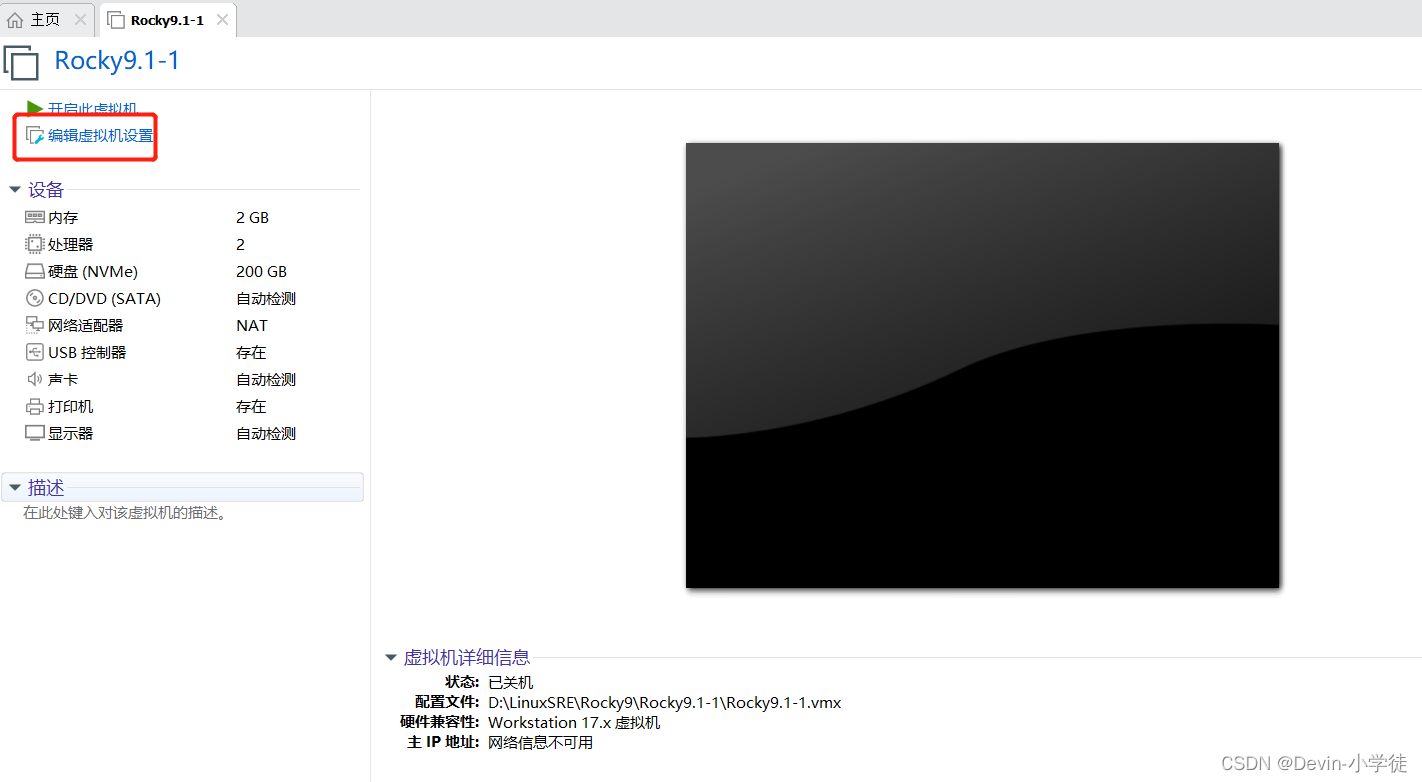Click the Rocky9.1-1.vmx config file path
The image size is (1422, 782).
pyautogui.click(x=665, y=702)
